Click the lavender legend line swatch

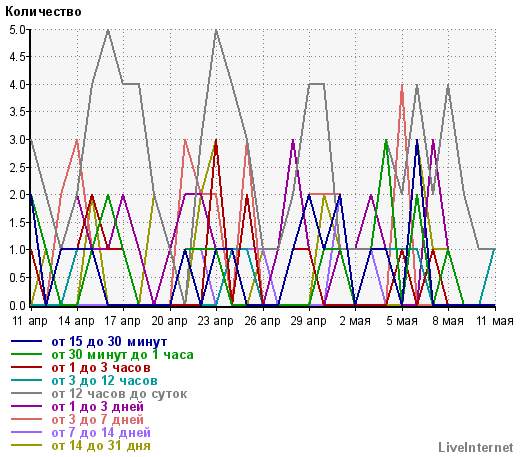point(27,432)
